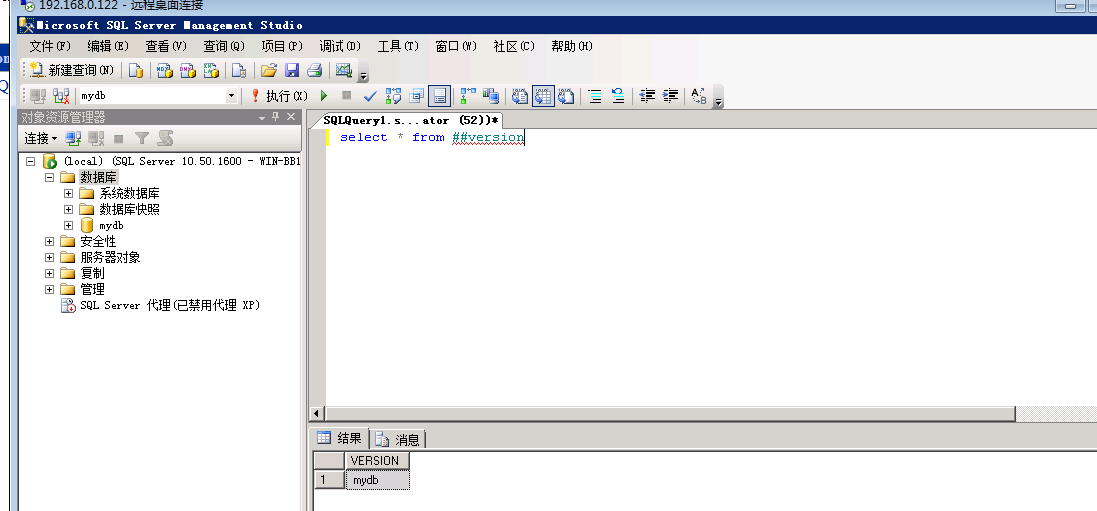
Task: Switch to the 结果 tab
Action: (x=340, y=439)
